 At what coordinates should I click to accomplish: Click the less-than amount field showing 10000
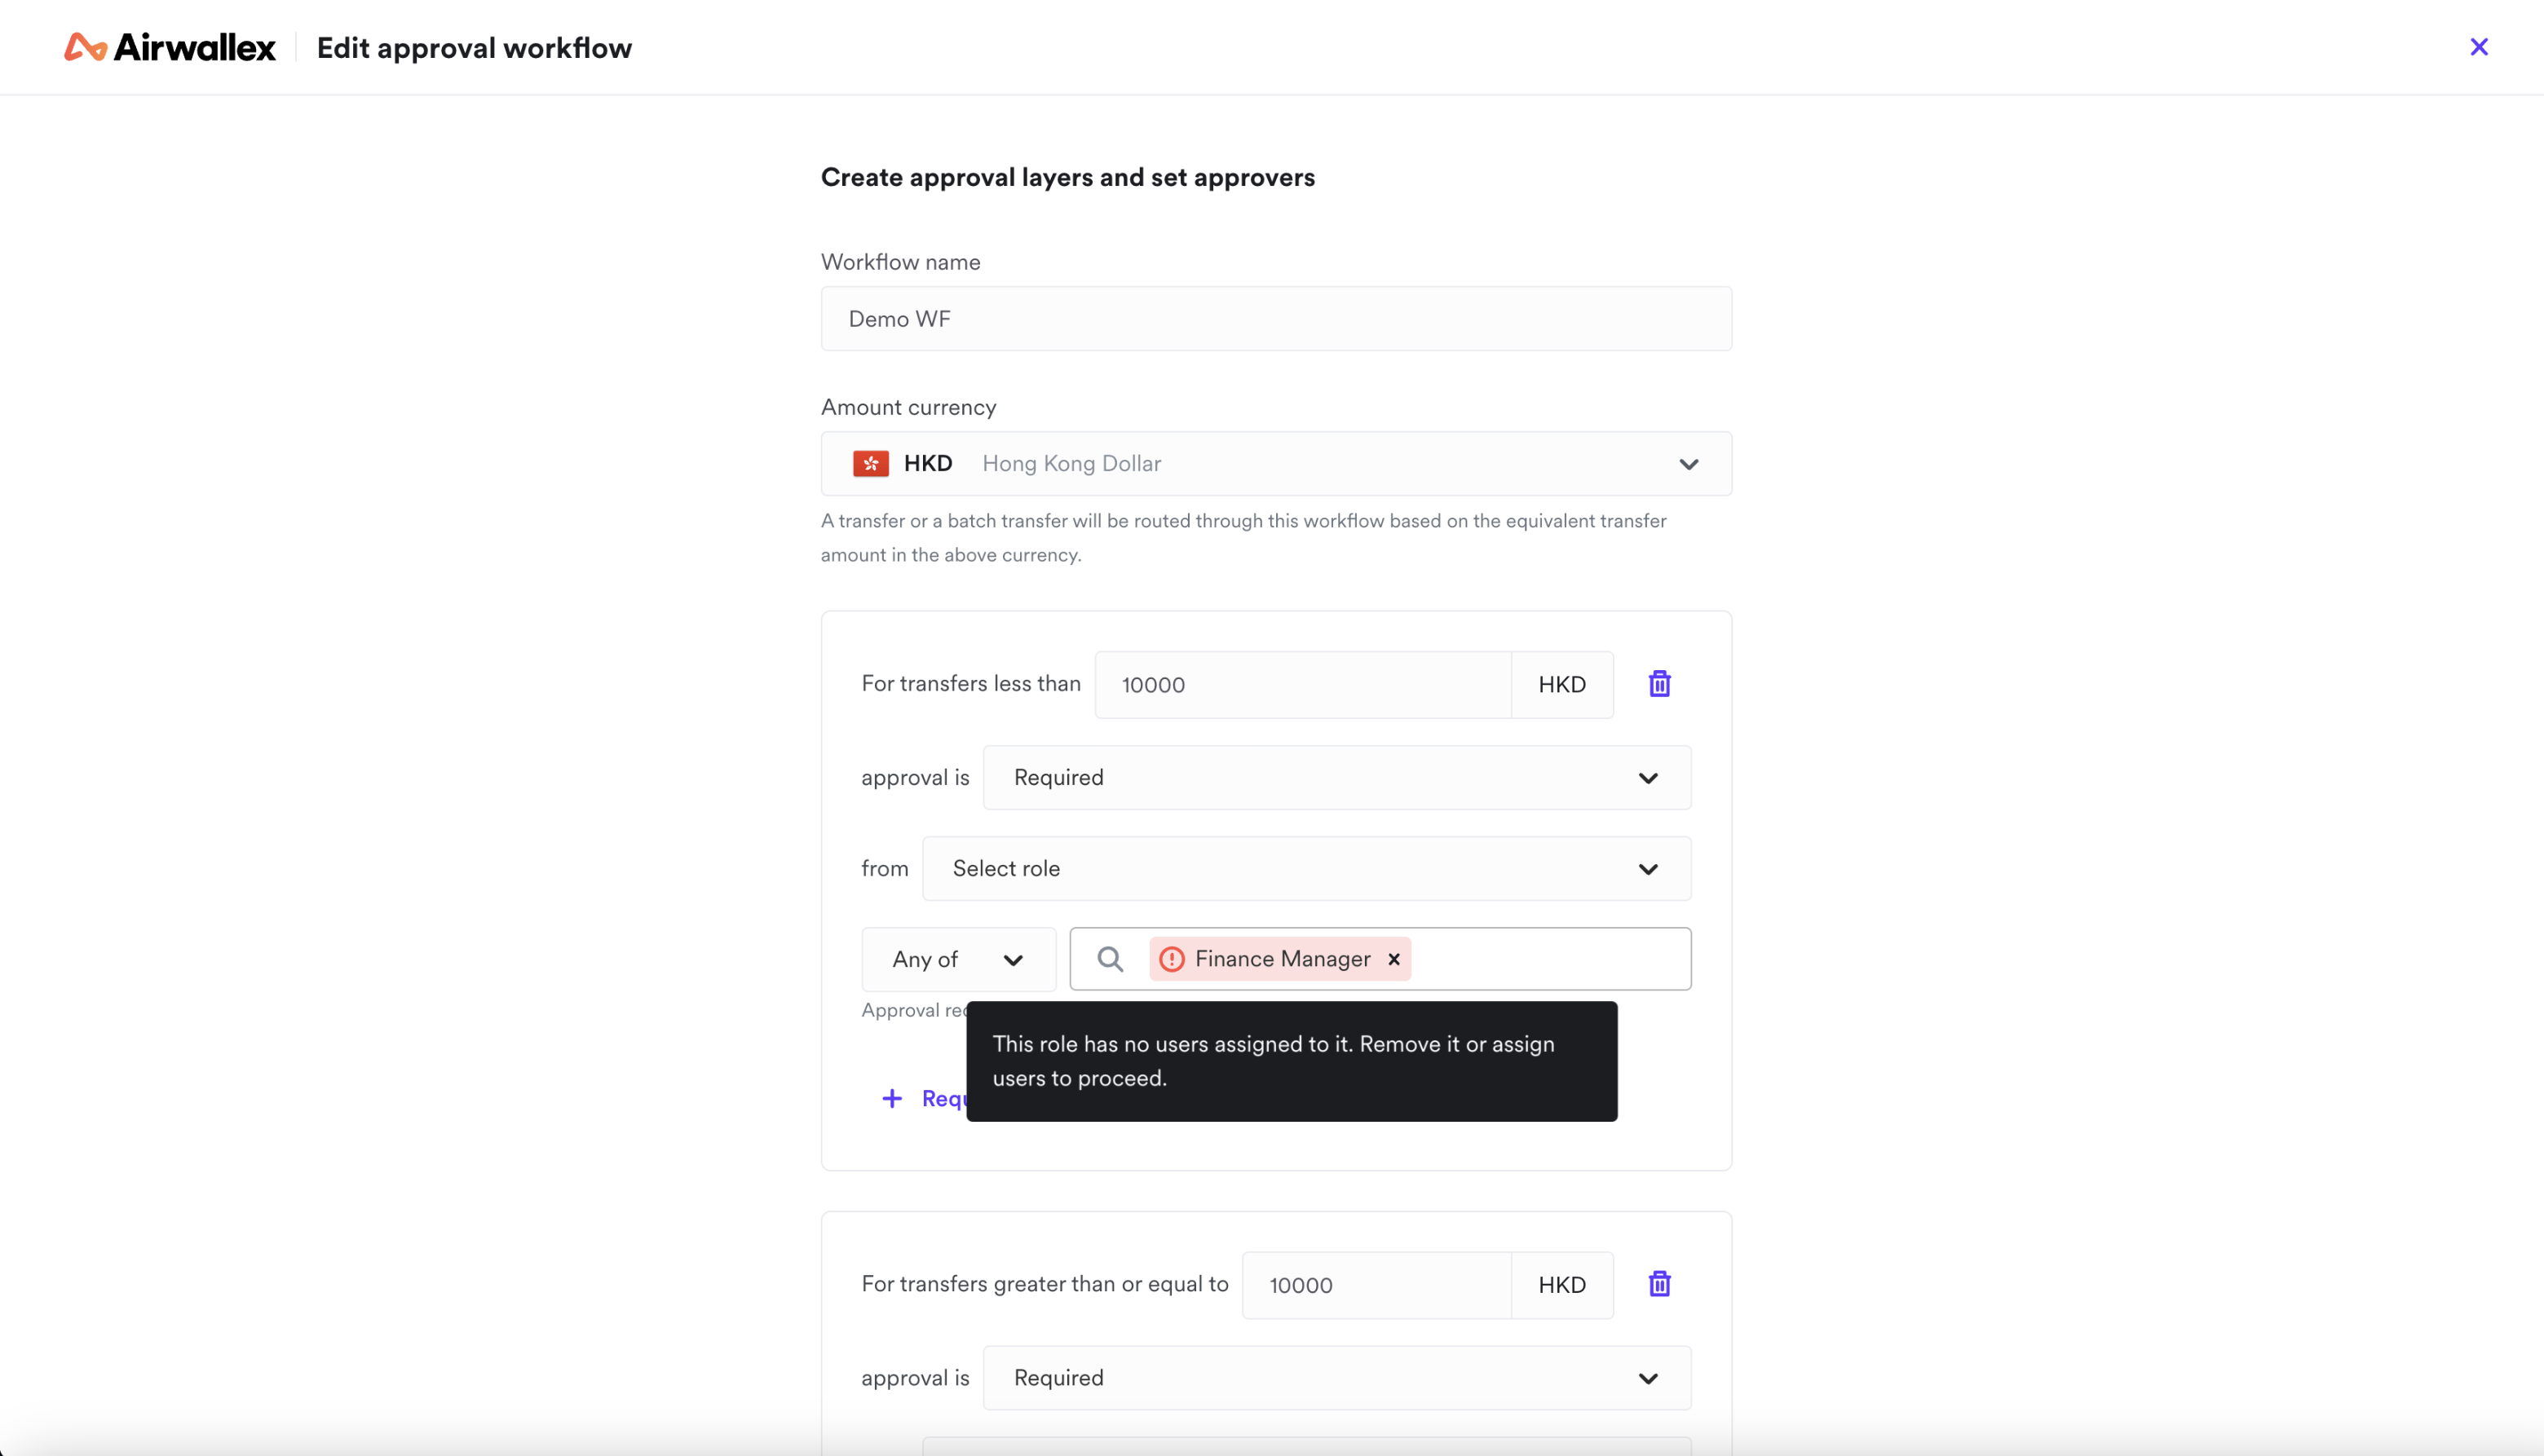1302,685
